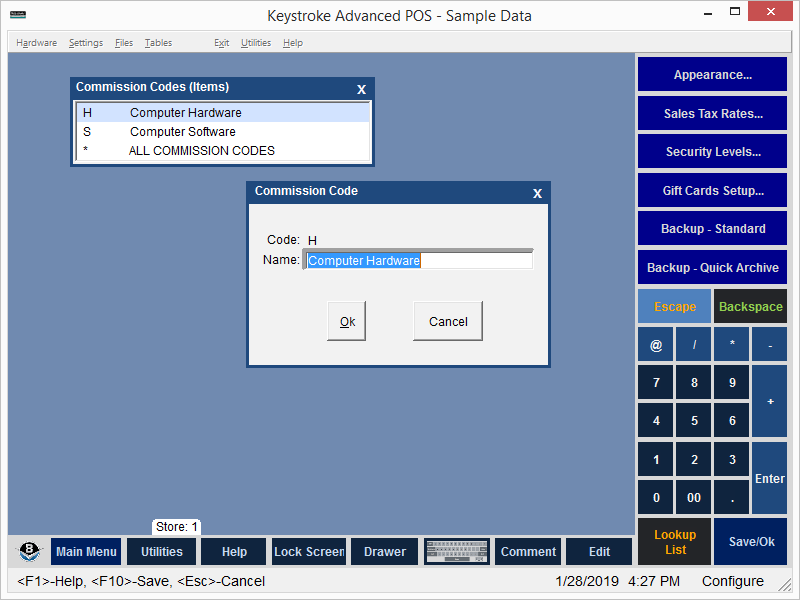Click the Lookup List button
800x600 pixels.
pyautogui.click(x=675, y=542)
